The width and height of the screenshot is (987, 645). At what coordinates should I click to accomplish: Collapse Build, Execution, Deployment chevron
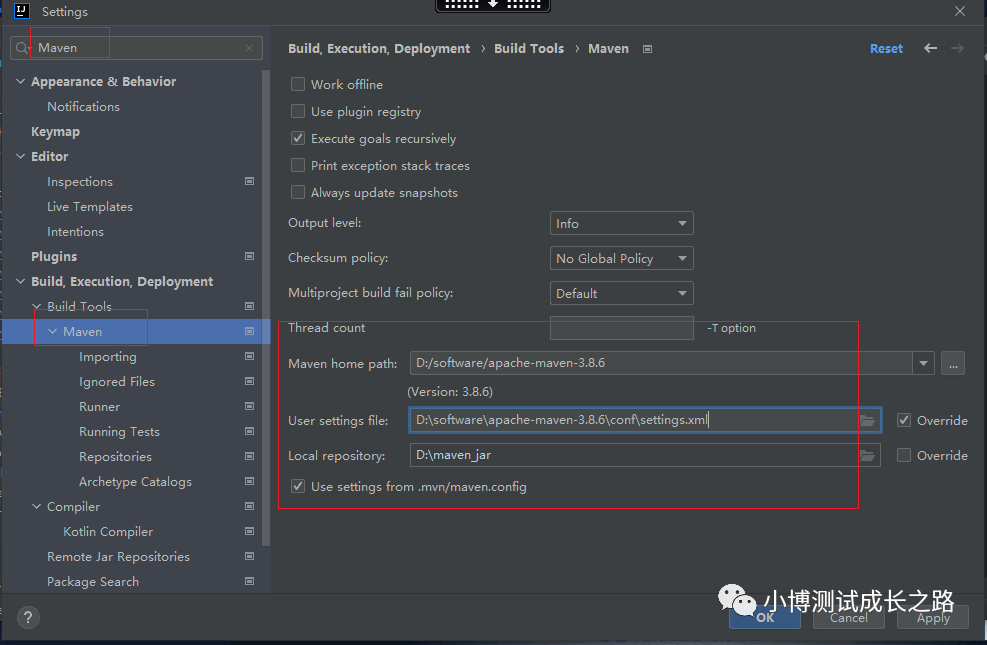[20, 281]
